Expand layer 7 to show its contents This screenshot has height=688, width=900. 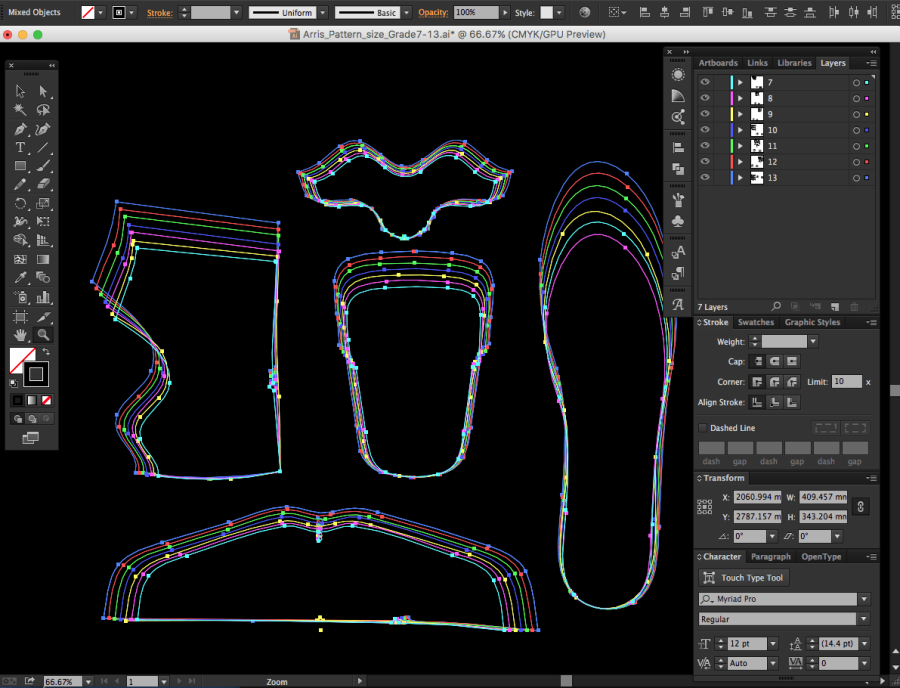click(x=740, y=82)
